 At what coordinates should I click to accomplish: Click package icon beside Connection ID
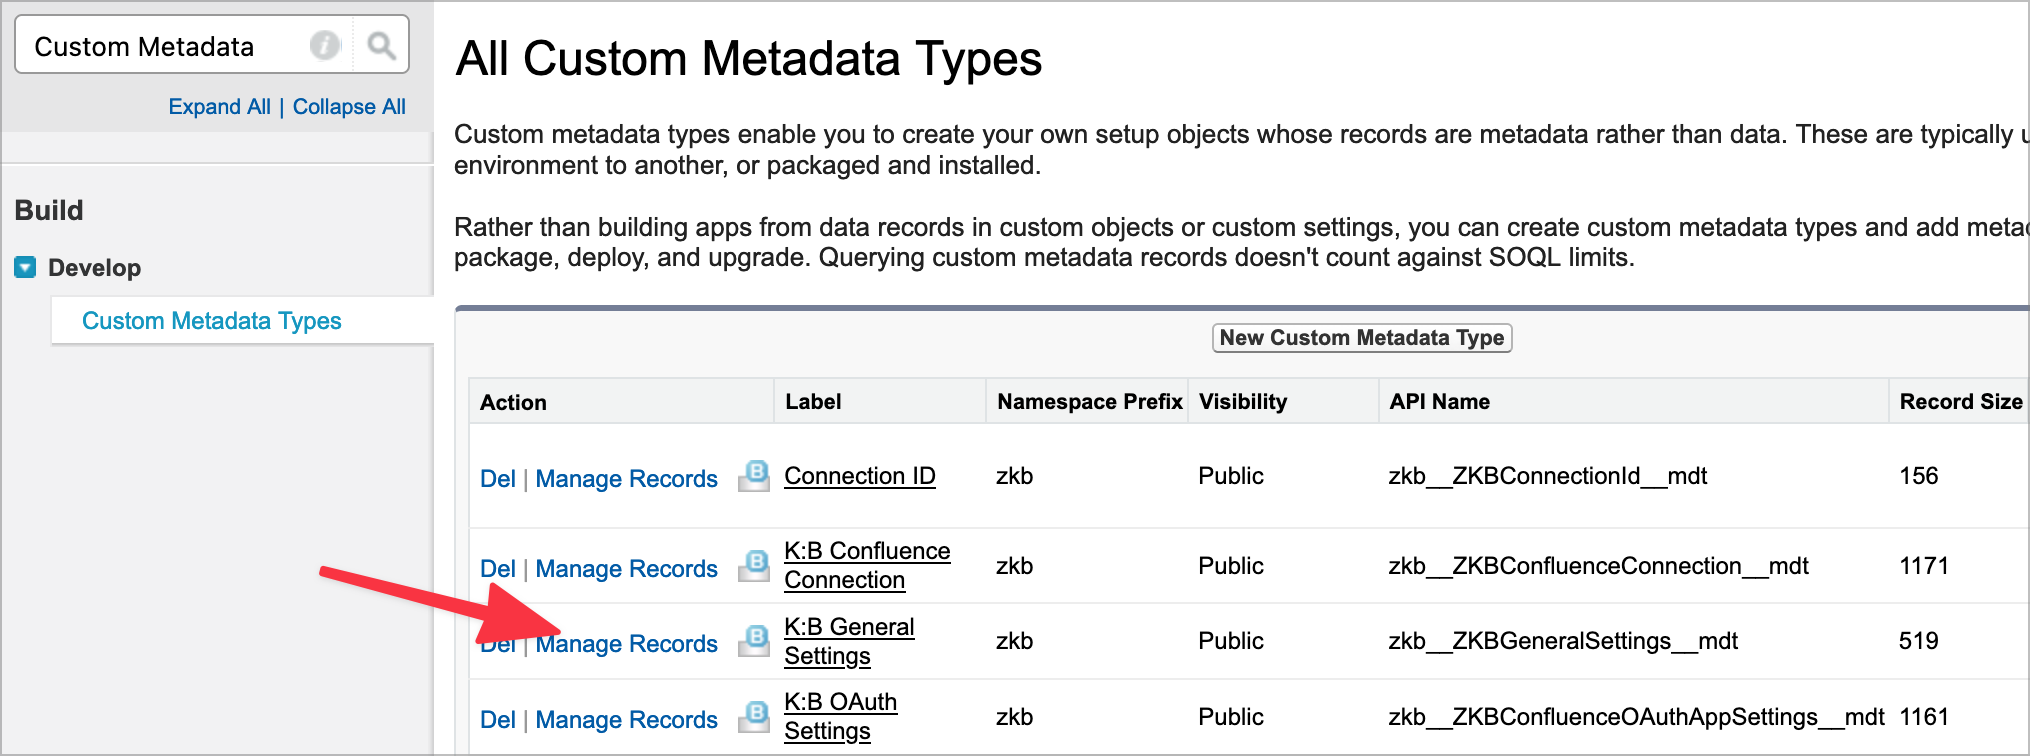[754, 476]
